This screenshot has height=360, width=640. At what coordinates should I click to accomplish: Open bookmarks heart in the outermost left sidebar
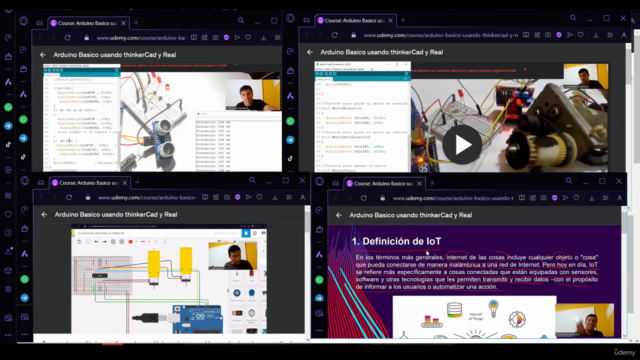8,214
